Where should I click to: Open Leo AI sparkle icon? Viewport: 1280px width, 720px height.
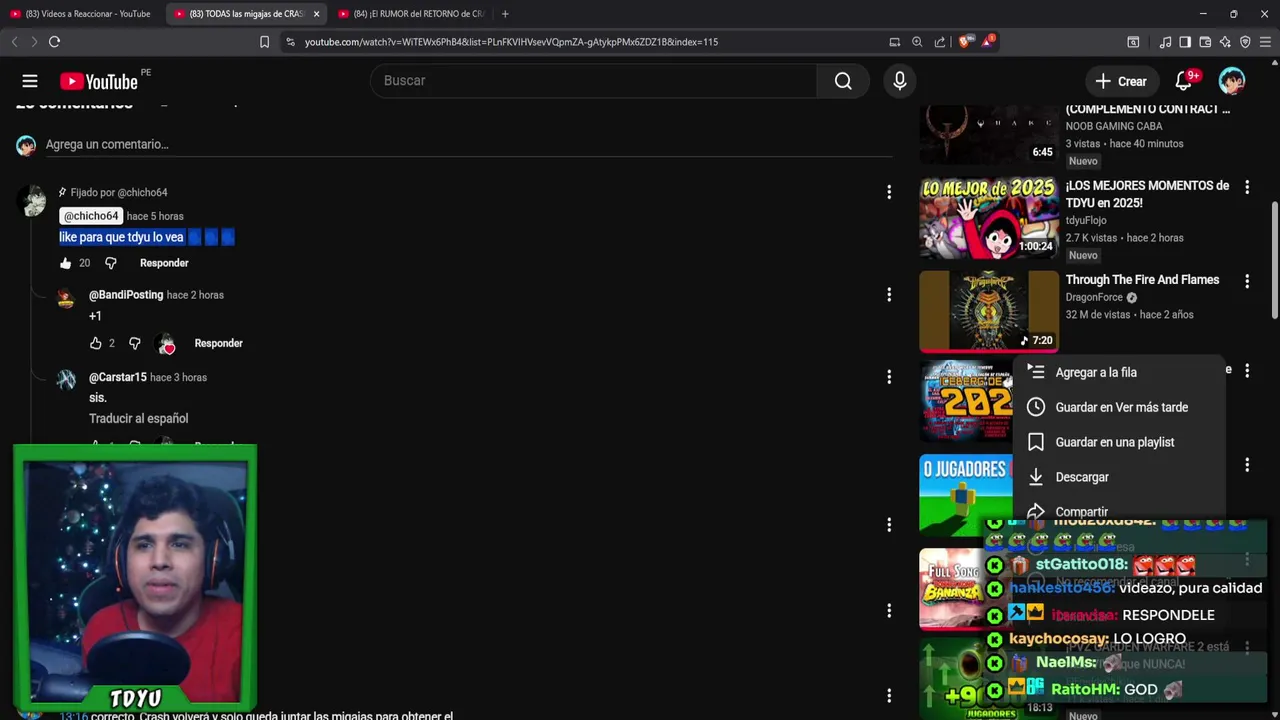tap(1225, 42)
